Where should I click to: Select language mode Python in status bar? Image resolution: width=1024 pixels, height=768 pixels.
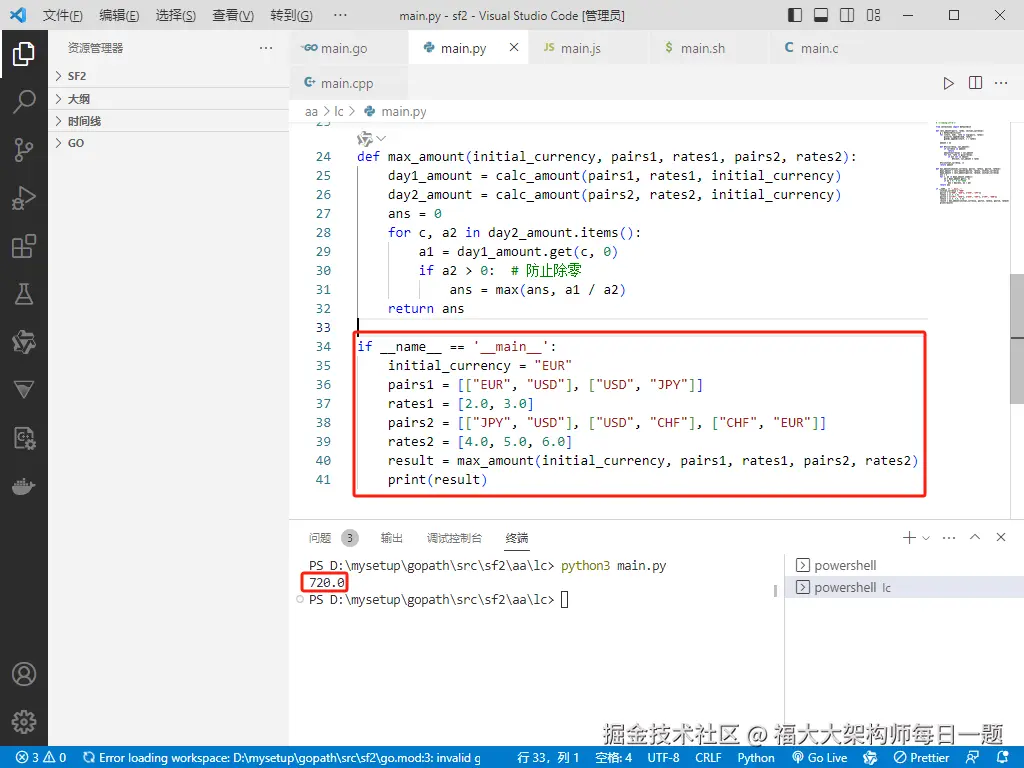756,758
